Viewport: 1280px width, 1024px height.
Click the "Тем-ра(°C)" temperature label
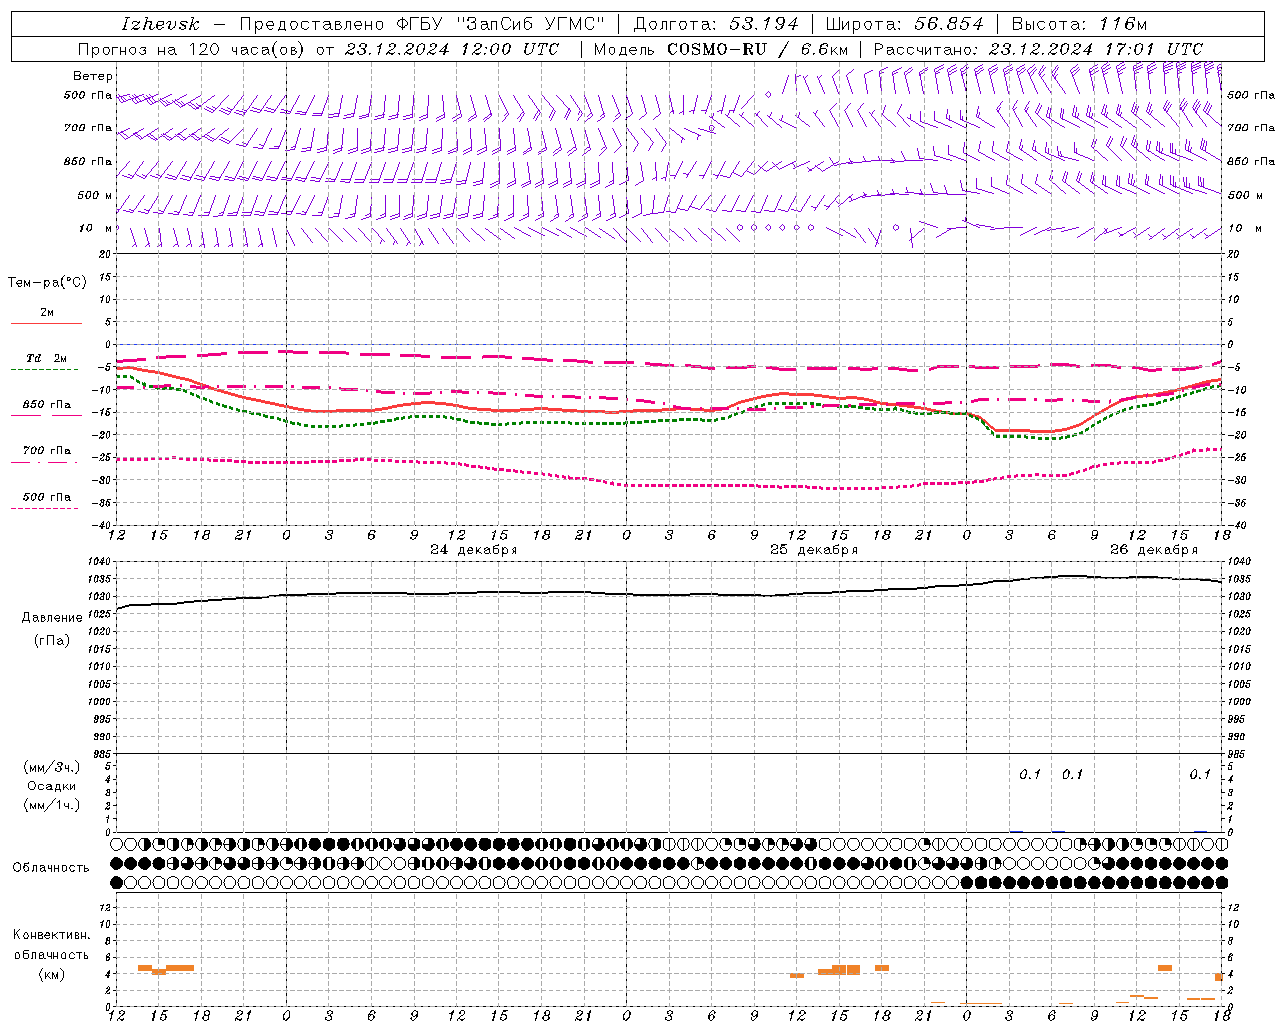[x=47, y=282]
